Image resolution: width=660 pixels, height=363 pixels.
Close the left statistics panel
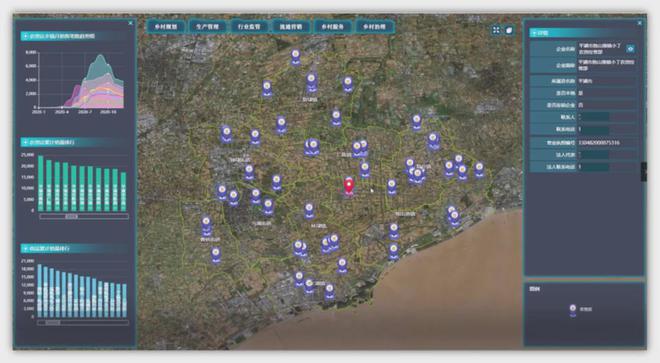130,23
